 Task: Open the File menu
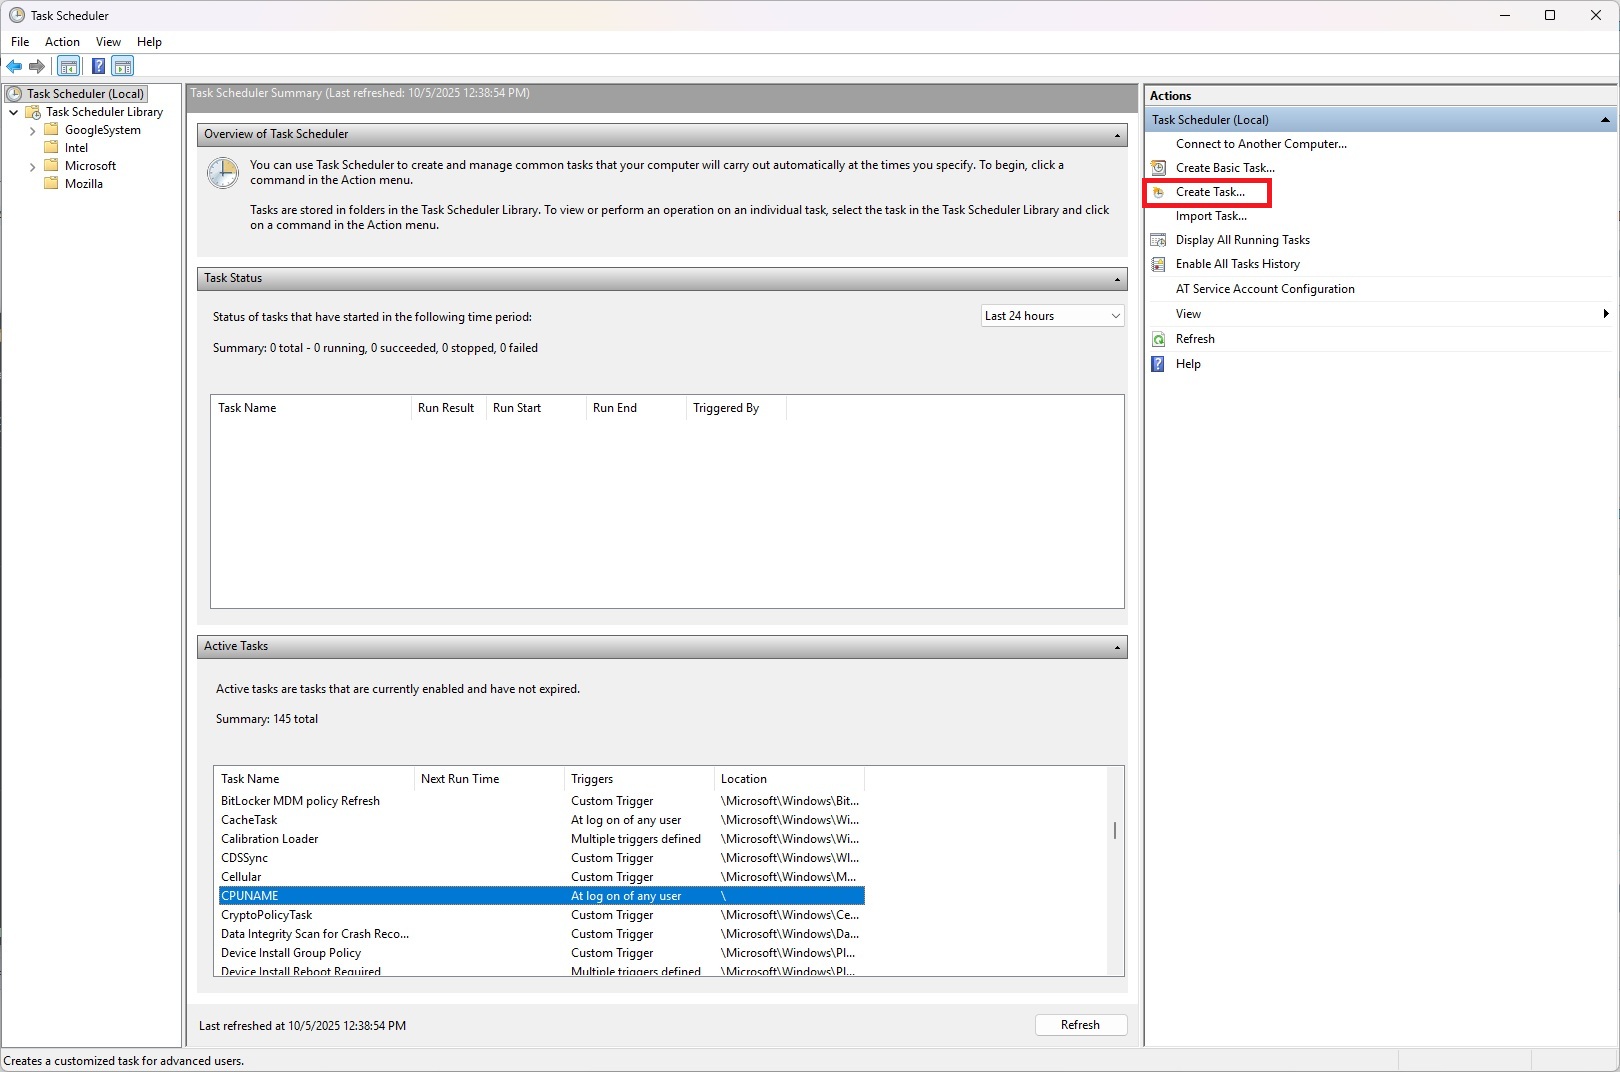pyautogui.click(x=20, y=42)
